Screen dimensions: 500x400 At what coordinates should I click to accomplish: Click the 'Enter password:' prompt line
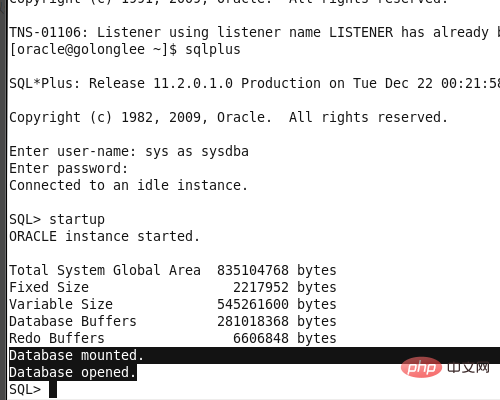coord(69,169)
